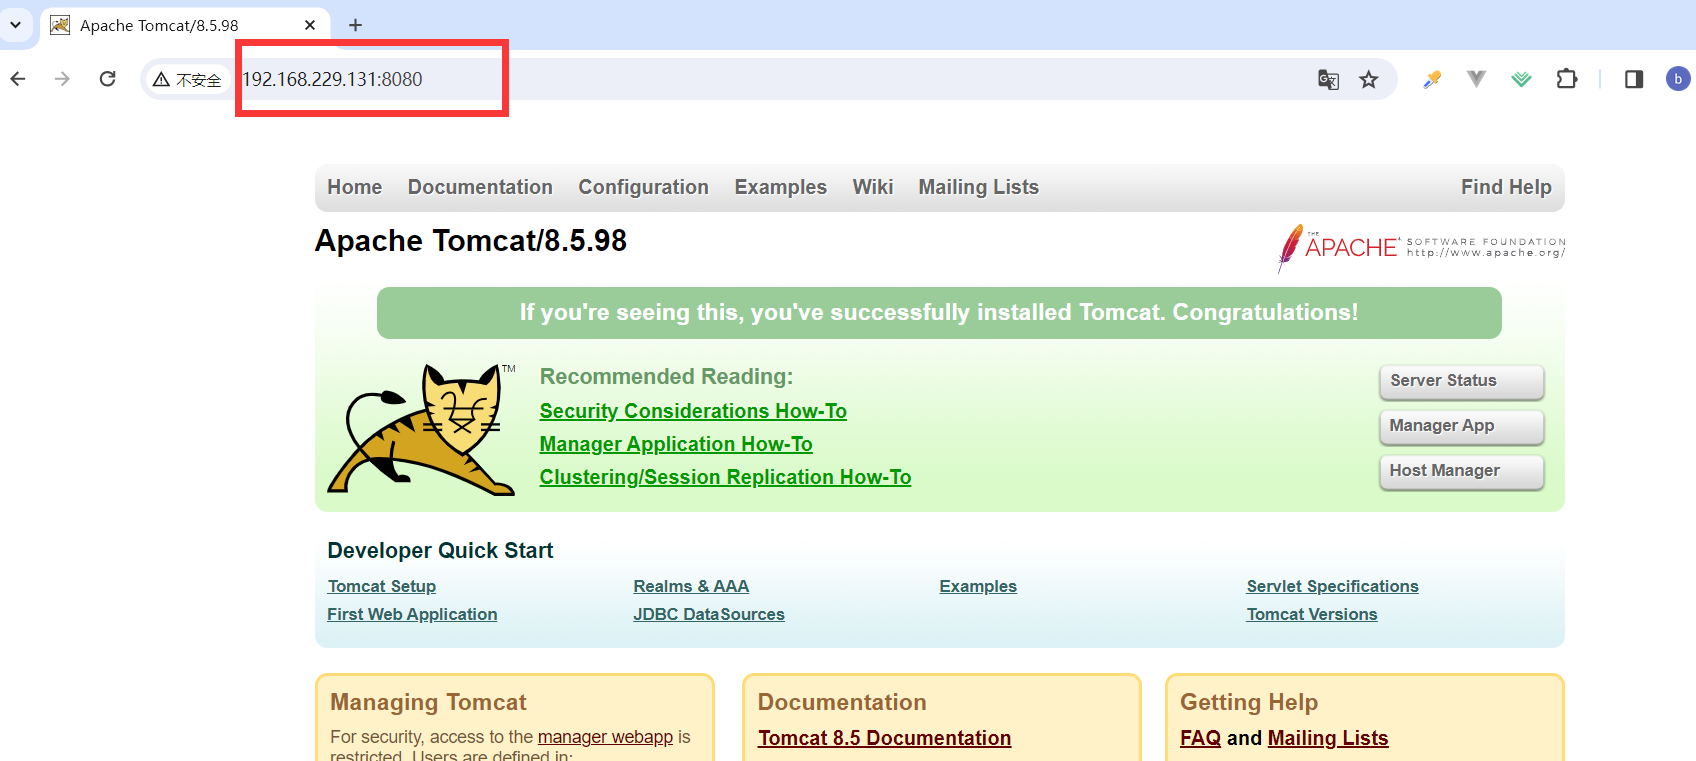1696x761 pixels.
Task: Open Home in the Tomcat nav bar
Action: tap(355, 187)
